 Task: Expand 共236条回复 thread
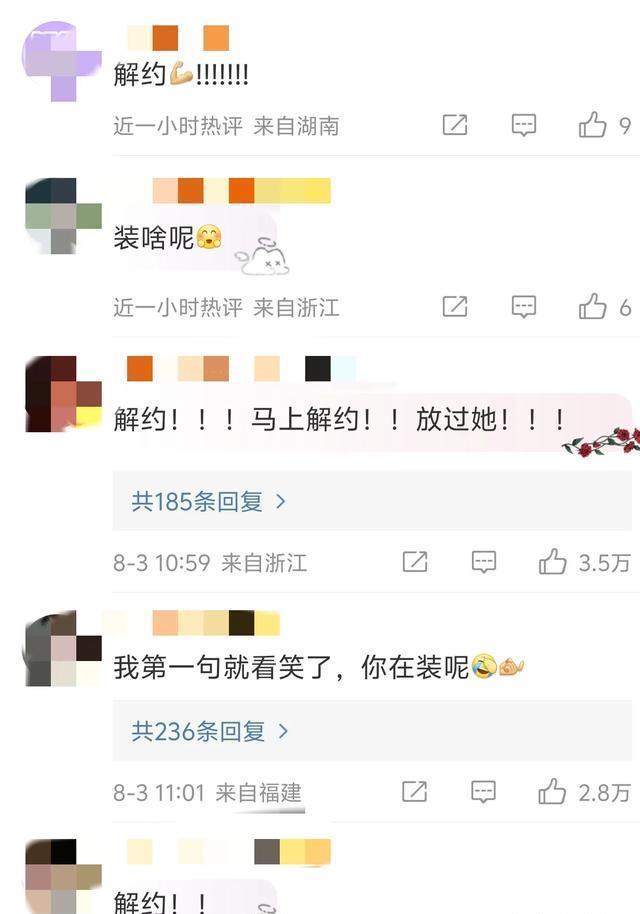click(372, 731)
